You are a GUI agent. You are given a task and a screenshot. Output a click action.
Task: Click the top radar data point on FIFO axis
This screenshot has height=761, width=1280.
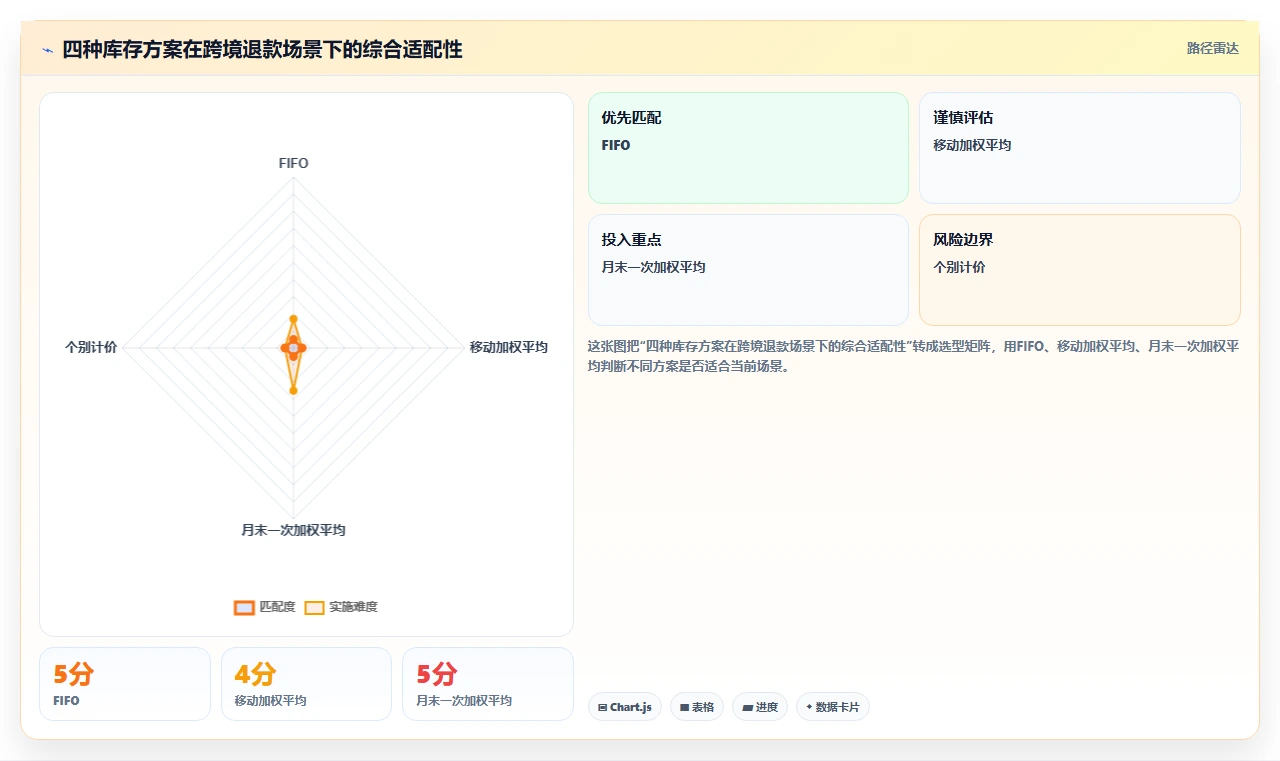tap(293, 319)
